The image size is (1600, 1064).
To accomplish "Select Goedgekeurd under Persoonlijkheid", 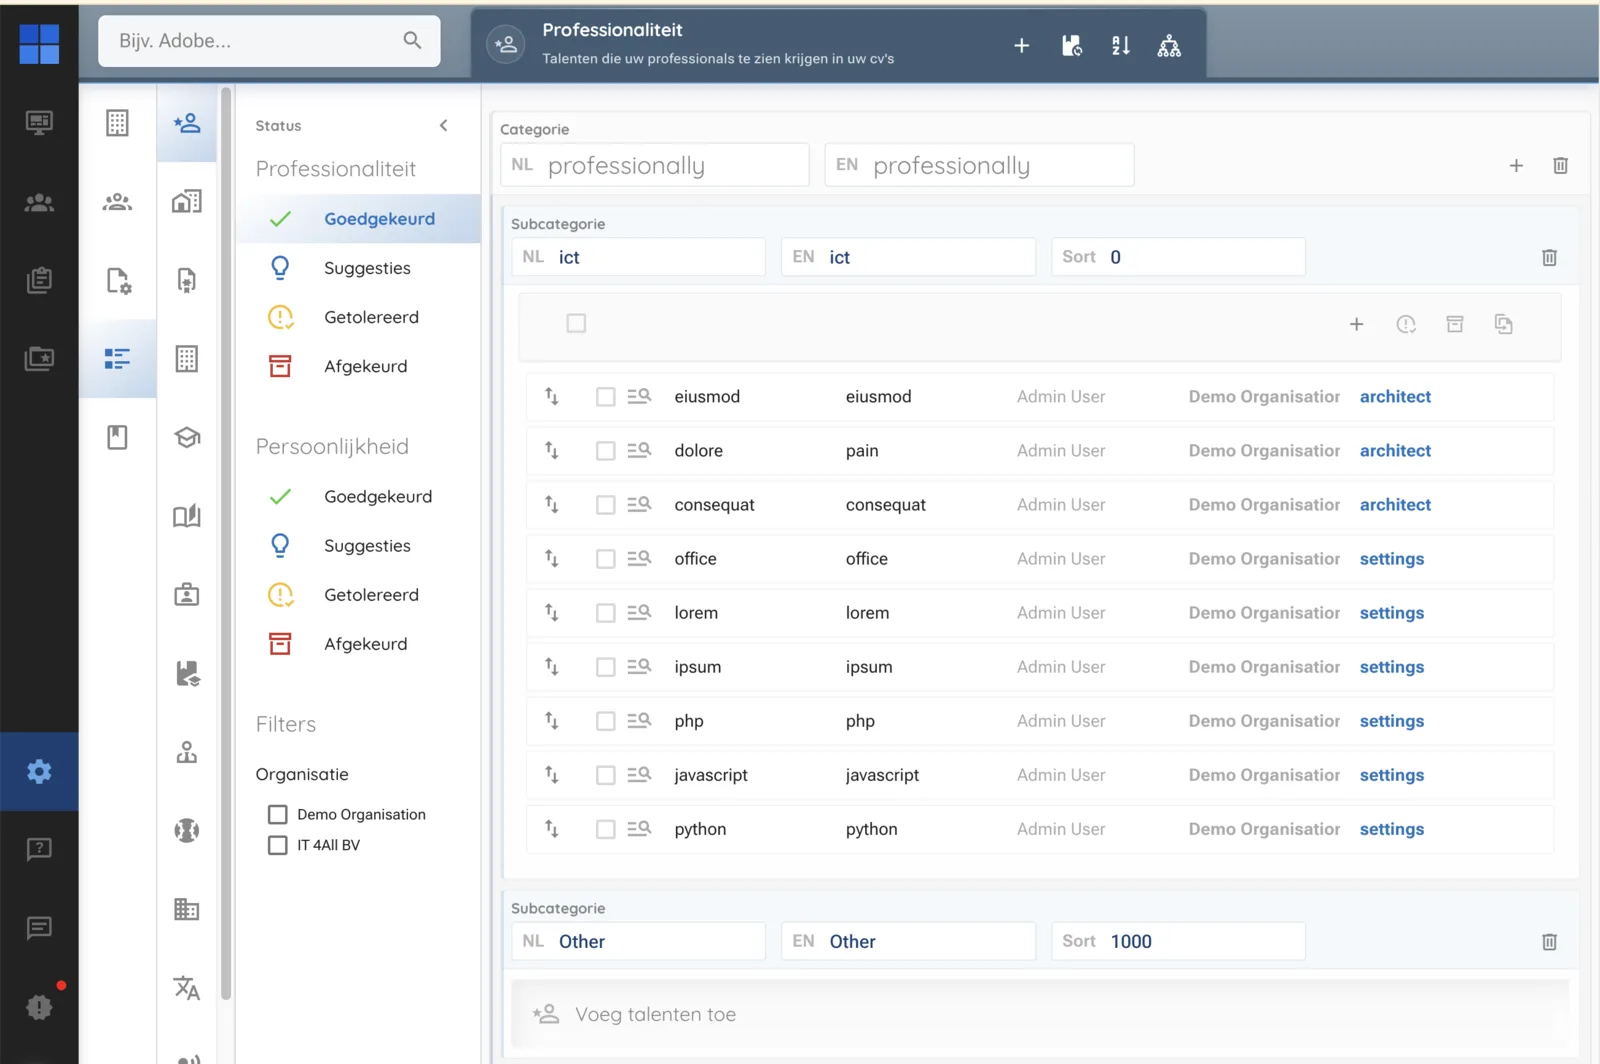I will (x=359, y=496).
